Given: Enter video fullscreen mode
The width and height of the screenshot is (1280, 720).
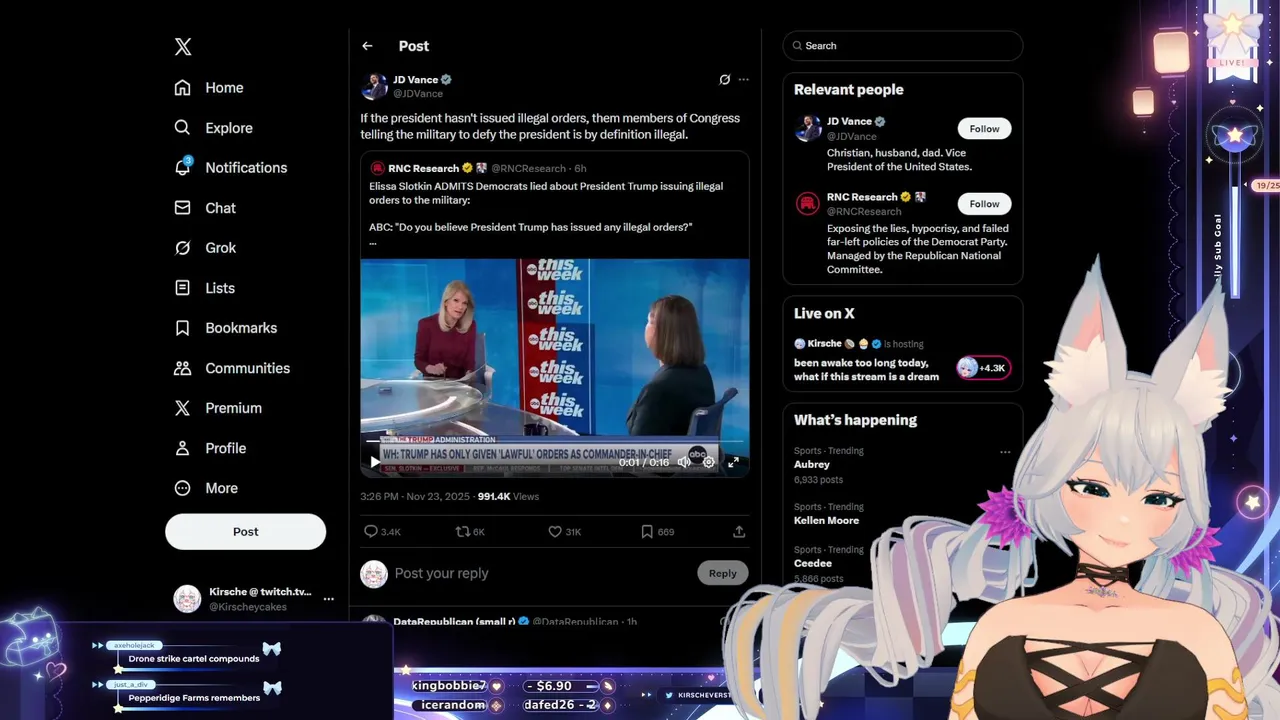Looking at the screenshot, I should [733, 462].
